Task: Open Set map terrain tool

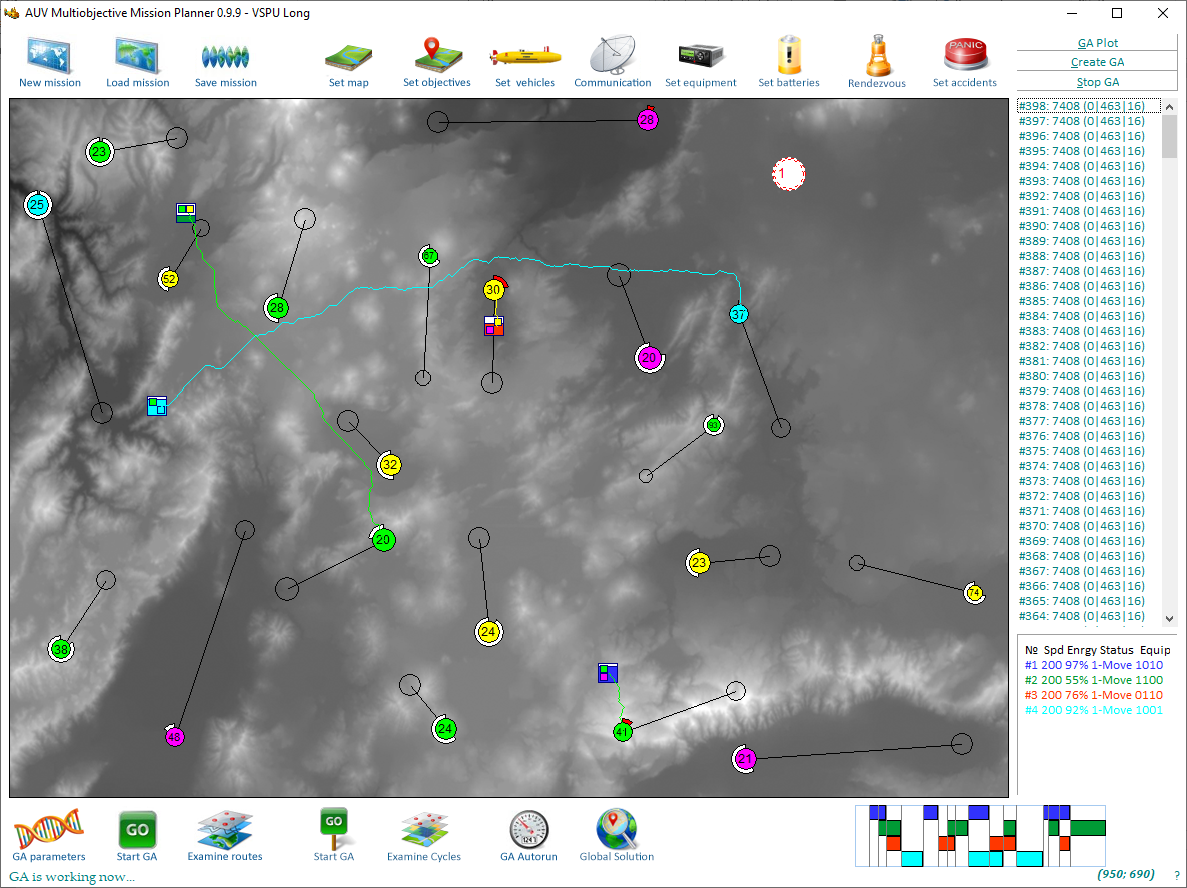Action: click(x=349, y=56)
